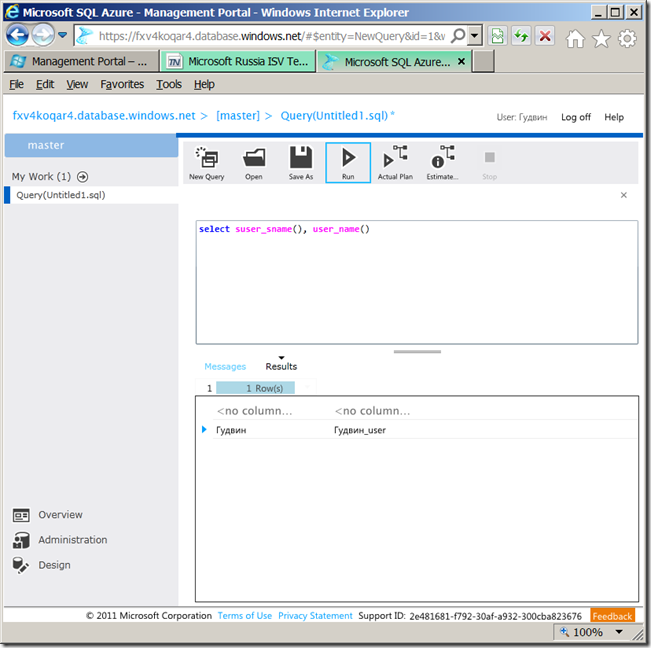
Task: Close the Microsoft SQL Azure tab
Action: coord(461,61)
